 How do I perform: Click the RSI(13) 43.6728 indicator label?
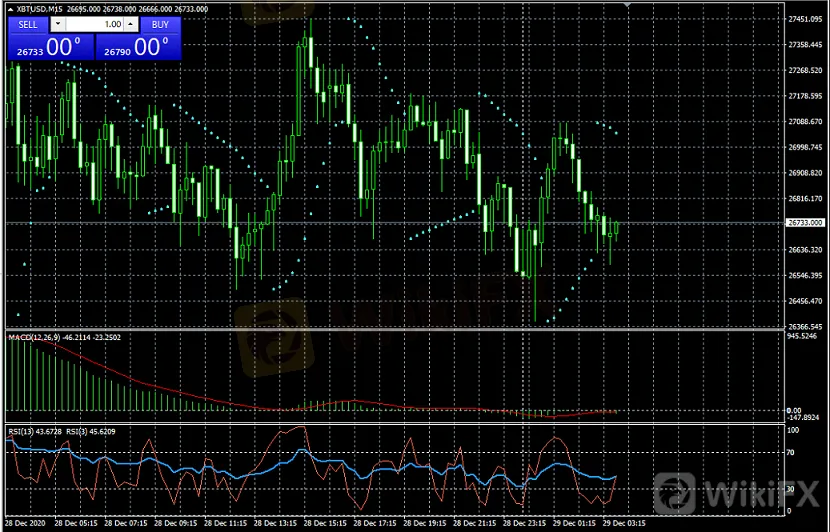click(33, 431)
